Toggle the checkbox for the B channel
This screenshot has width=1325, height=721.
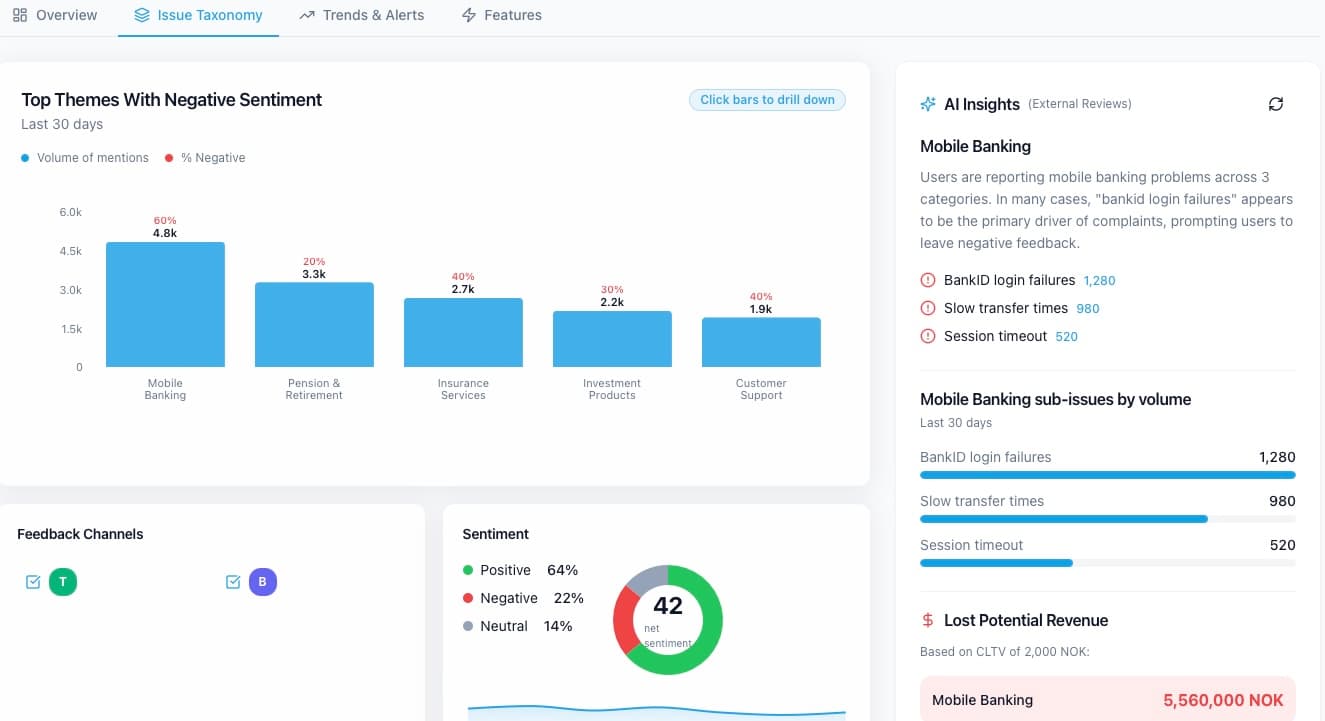tap(233, 581)
